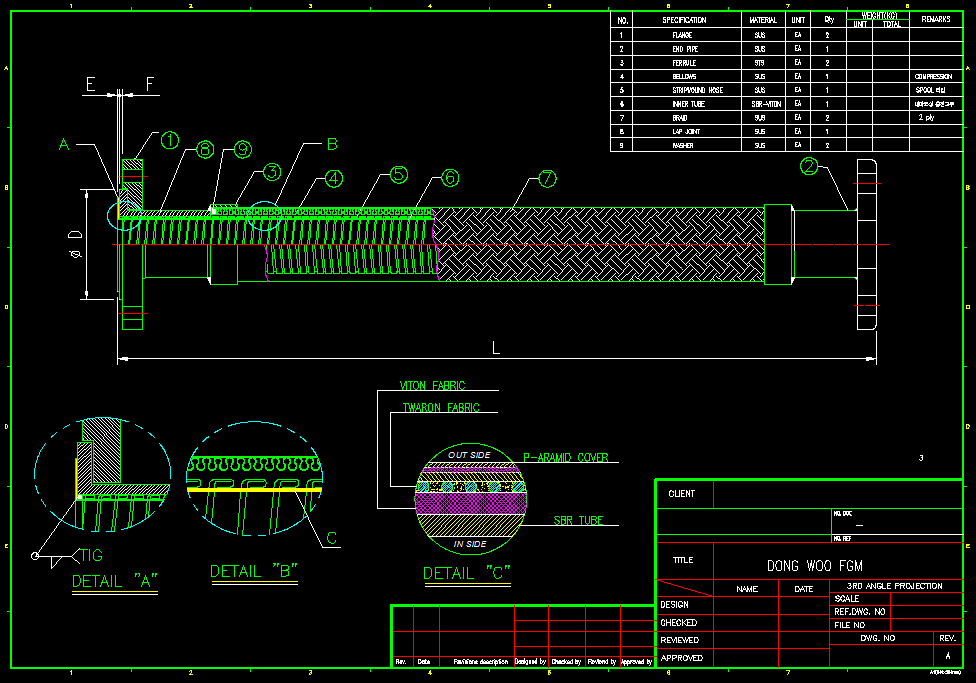The height and width of the screenshot is (683, 976).
Task: Pick balloon callout number 6
Action: (450, 178)
